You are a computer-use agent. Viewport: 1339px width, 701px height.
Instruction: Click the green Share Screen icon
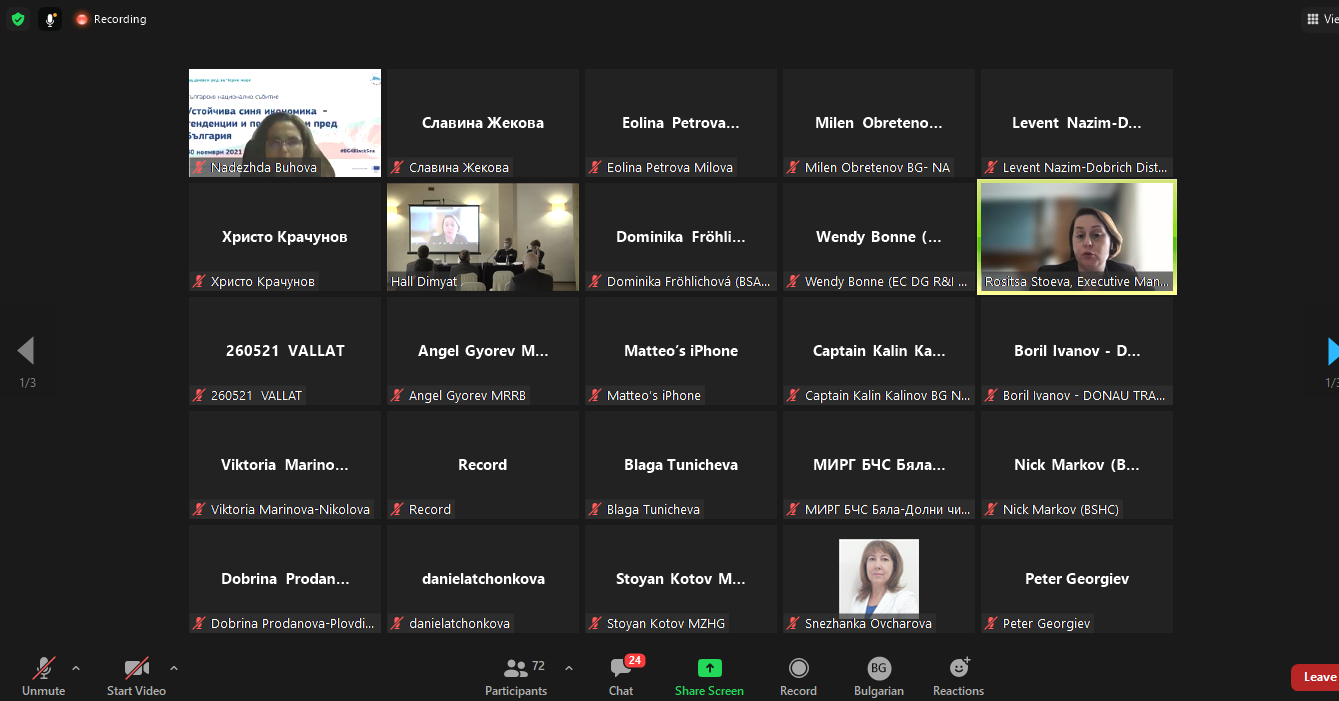(709, 668)
